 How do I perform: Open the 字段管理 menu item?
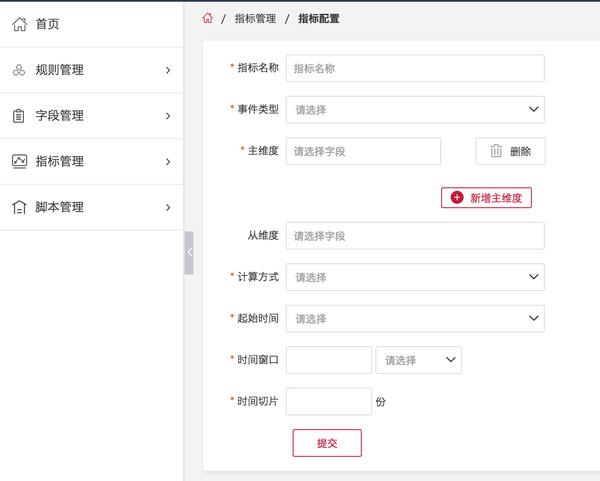coord(91,116)
